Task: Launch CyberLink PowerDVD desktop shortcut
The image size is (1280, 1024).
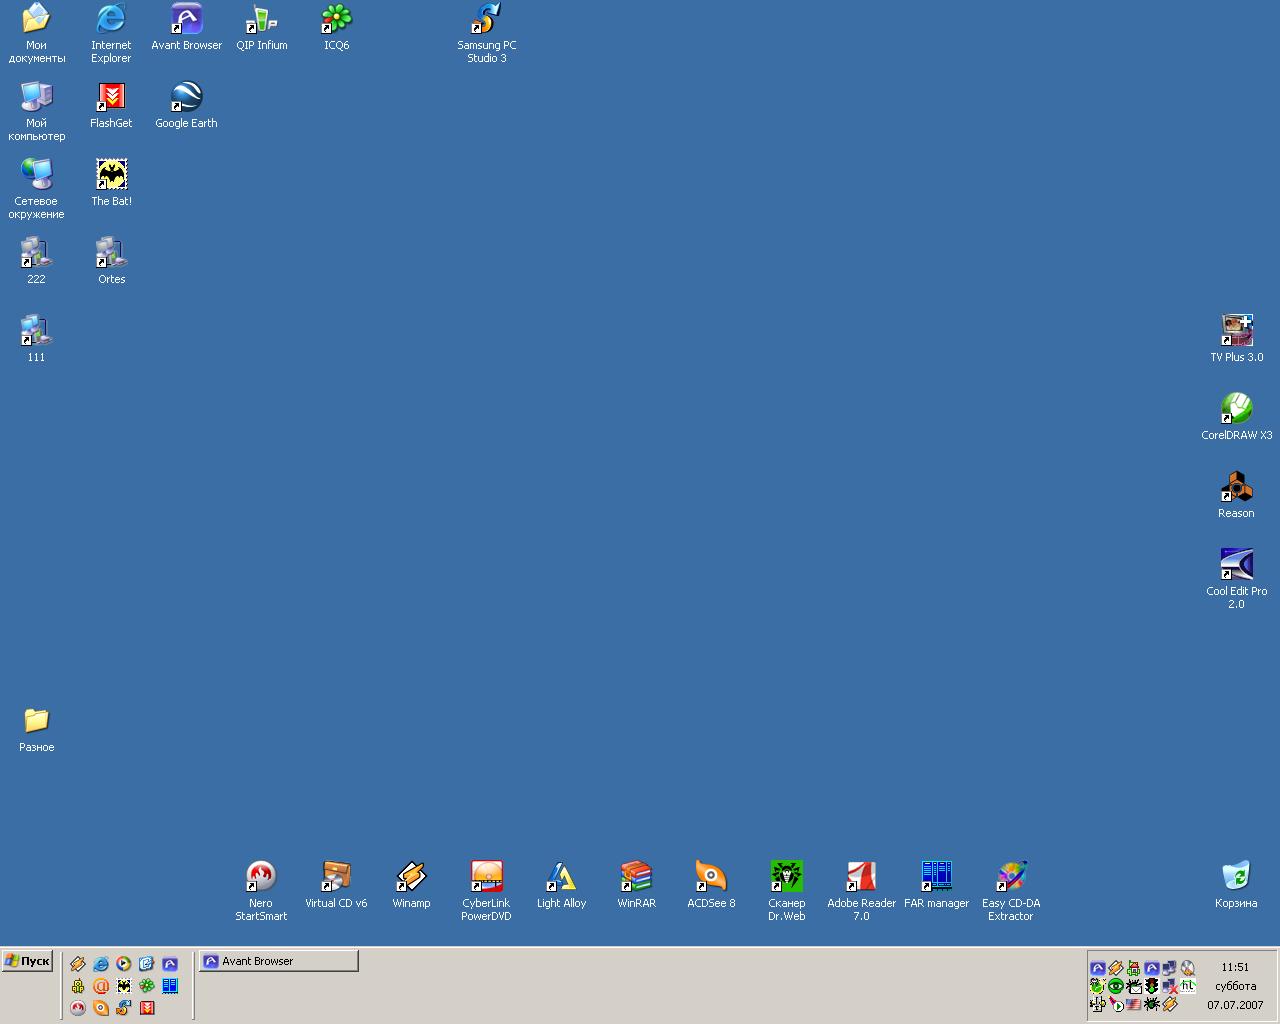Action: (486, 891)
